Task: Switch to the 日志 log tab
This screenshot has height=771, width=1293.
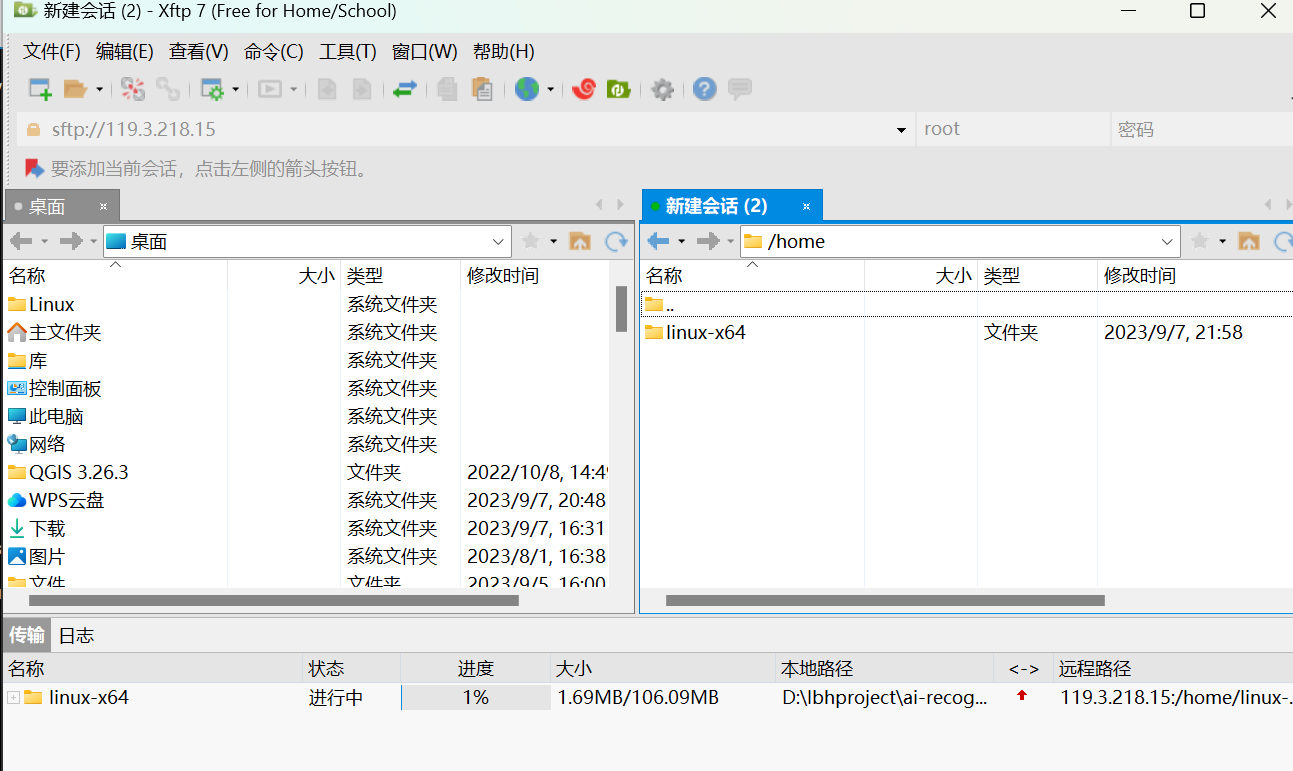Action: 76,635
